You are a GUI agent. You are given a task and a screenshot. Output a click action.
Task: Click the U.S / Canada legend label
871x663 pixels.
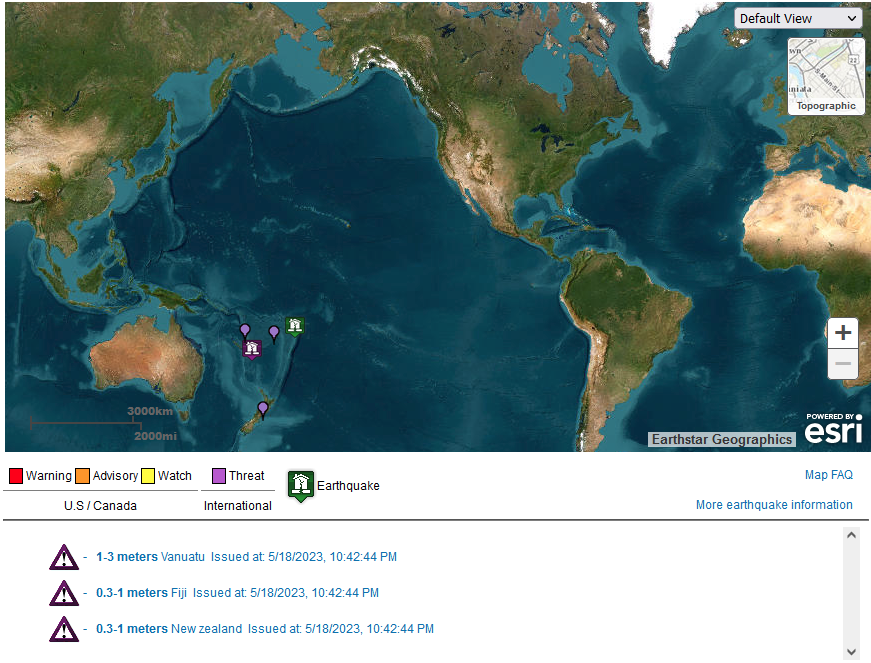100,506
